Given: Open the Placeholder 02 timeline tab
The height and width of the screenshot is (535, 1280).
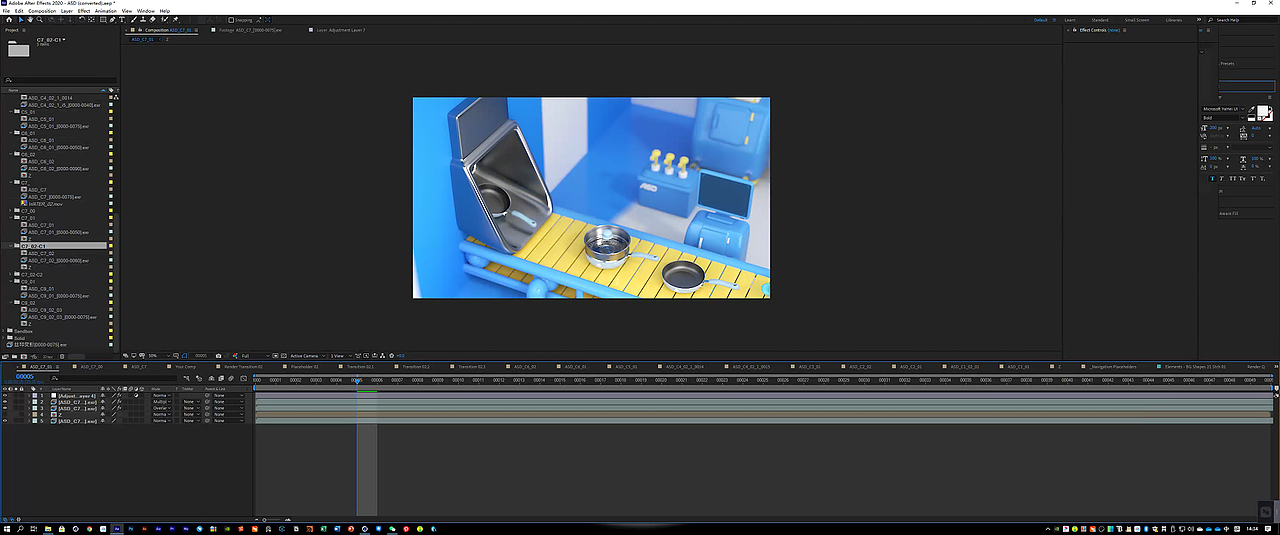Looking at the screenshot, I should click(304, 367).
